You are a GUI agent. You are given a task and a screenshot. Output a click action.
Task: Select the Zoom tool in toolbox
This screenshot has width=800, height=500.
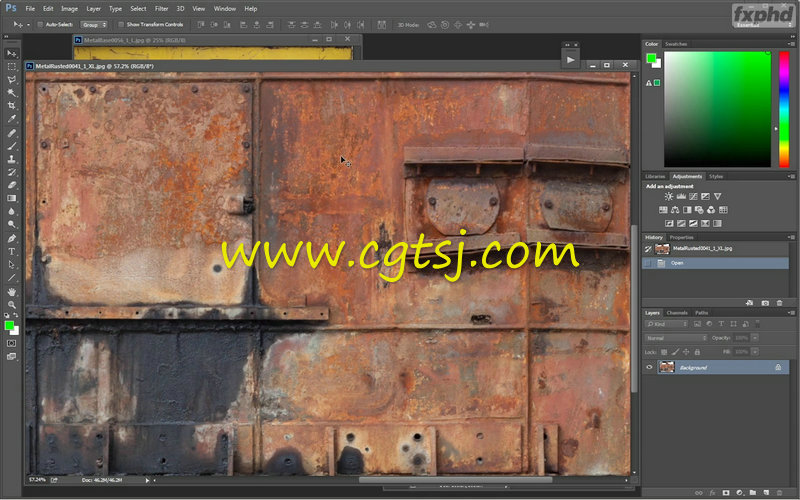click(x=11, y=305)
